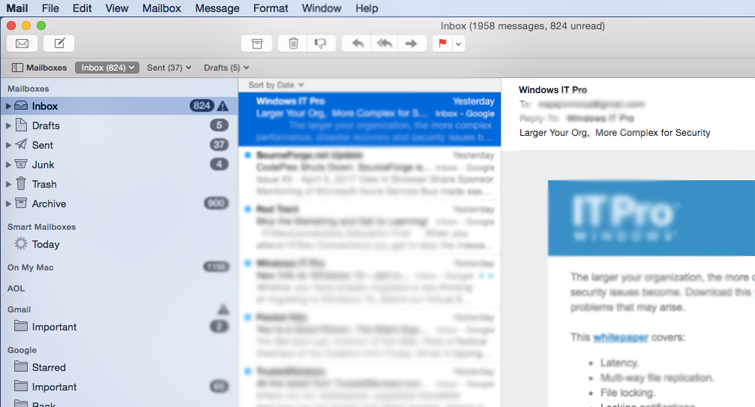Select the Archive box icon in sidebar
Screen dimensions: 755x407
click(21, 203)
